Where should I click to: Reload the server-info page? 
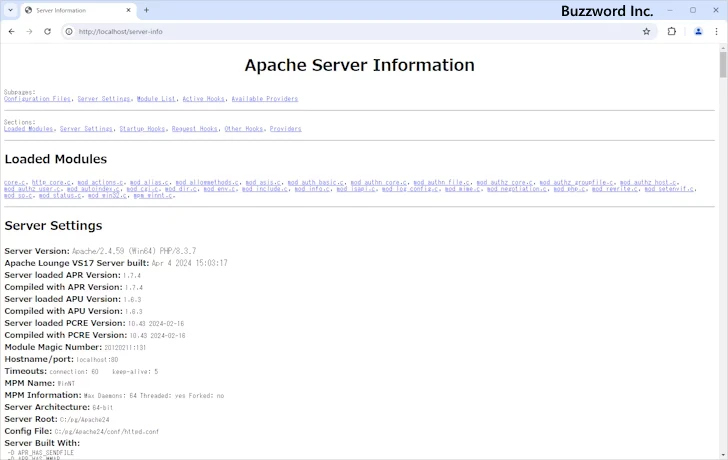pyautogui.click(x=47, y=32)
